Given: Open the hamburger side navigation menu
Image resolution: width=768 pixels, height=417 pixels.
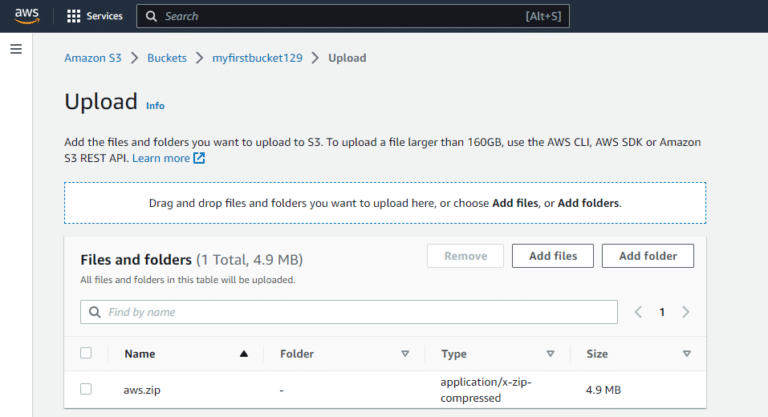Looking at the screenshot, I should click(16, 49).
